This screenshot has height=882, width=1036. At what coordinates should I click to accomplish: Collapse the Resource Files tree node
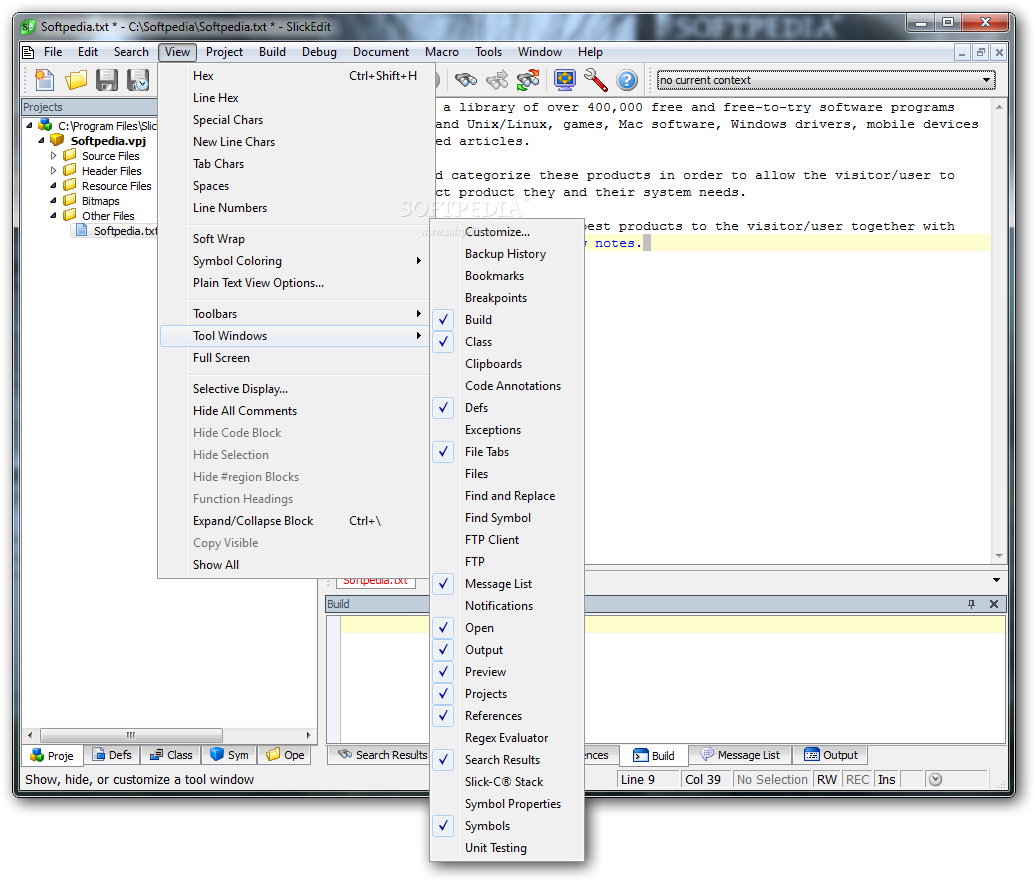click(54, 186)
